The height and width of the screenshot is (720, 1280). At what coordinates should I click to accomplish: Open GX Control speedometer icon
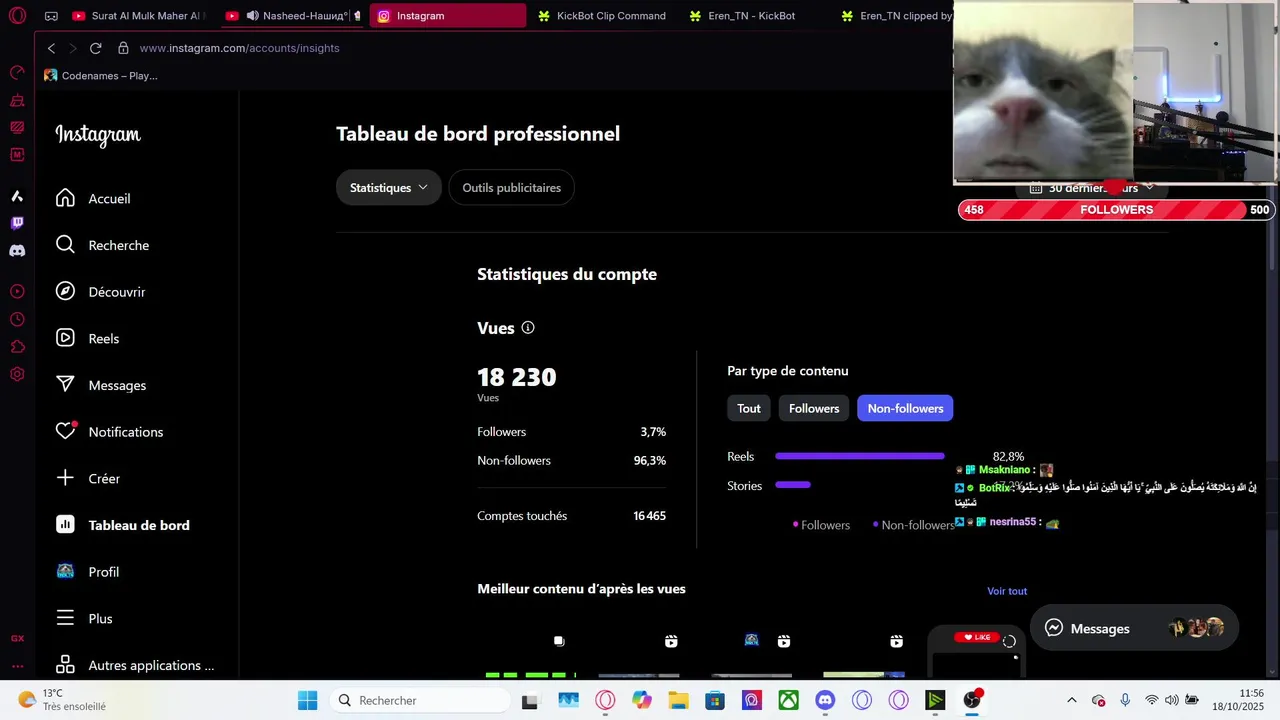pos(17,72)
